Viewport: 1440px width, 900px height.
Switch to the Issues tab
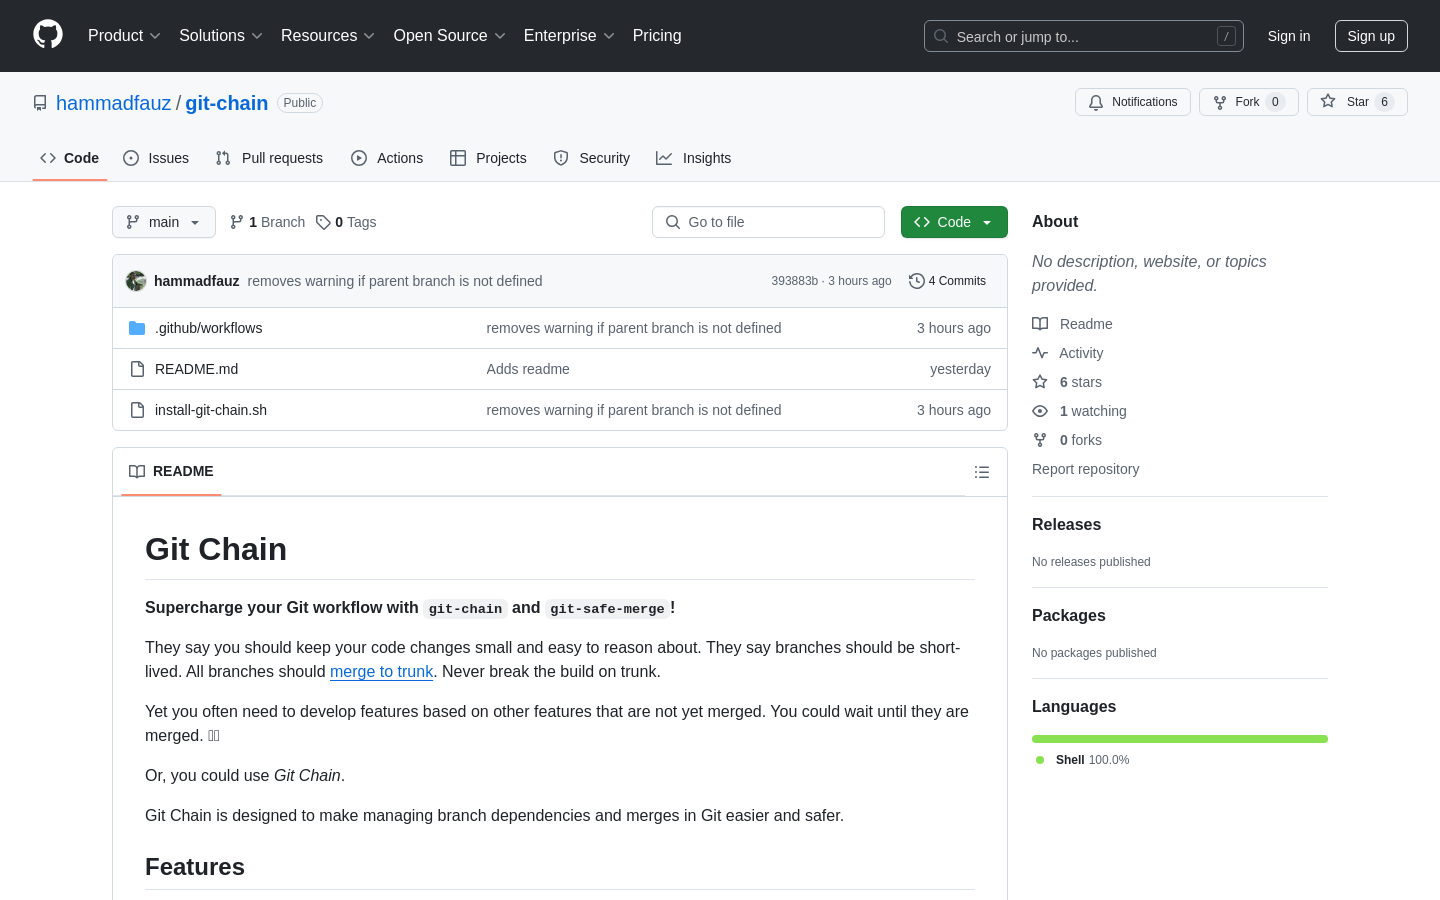click(x=156, y=158)
